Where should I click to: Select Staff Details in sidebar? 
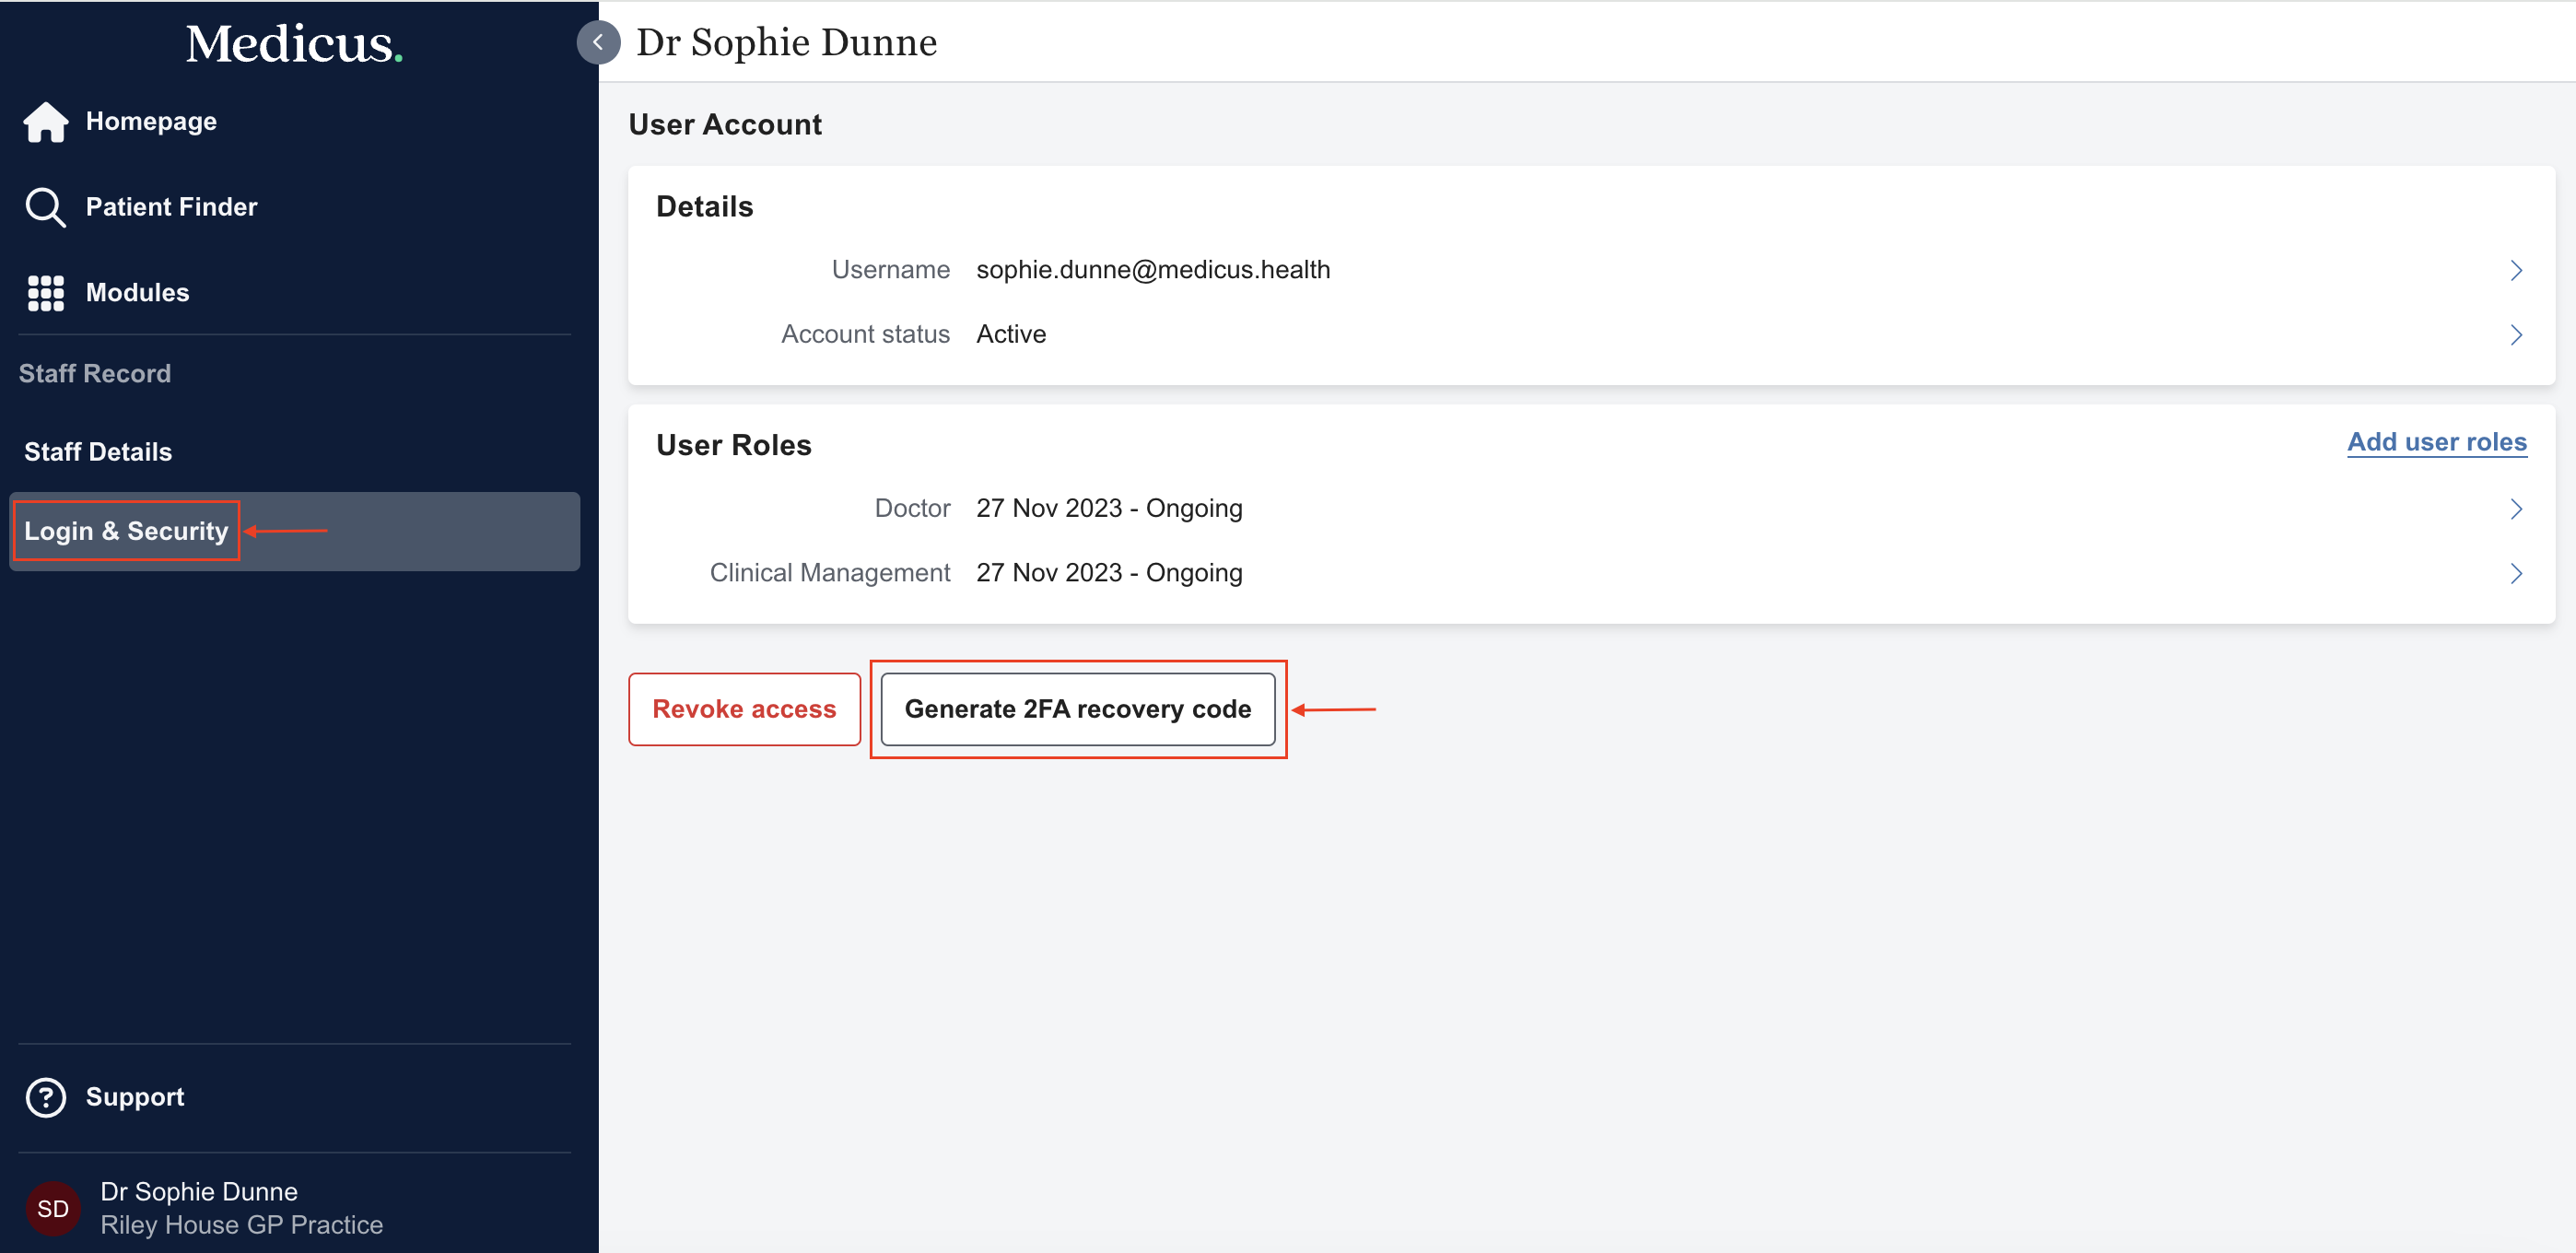click(x=98, y=452)
